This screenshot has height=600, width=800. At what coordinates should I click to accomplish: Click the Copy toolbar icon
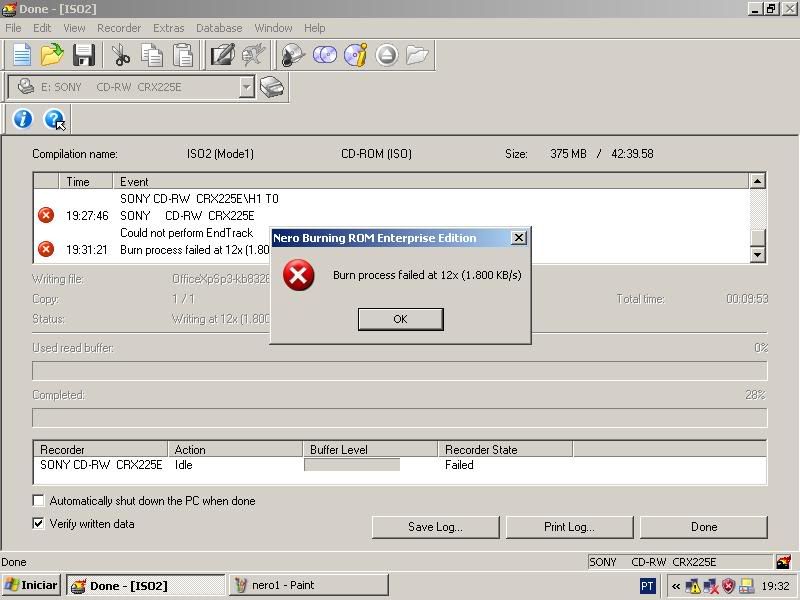(152, 55)
